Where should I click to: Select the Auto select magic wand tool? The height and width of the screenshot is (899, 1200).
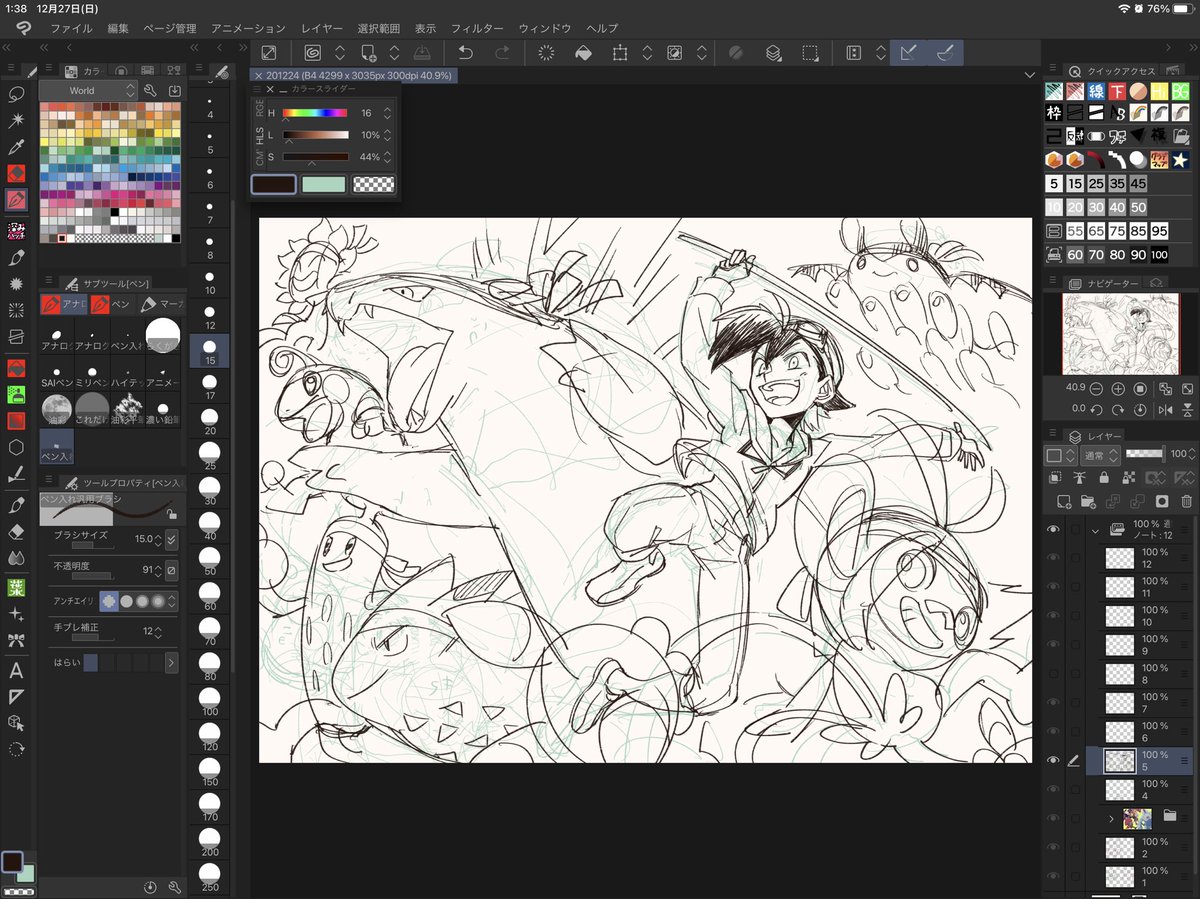click(x=16, y=120)
